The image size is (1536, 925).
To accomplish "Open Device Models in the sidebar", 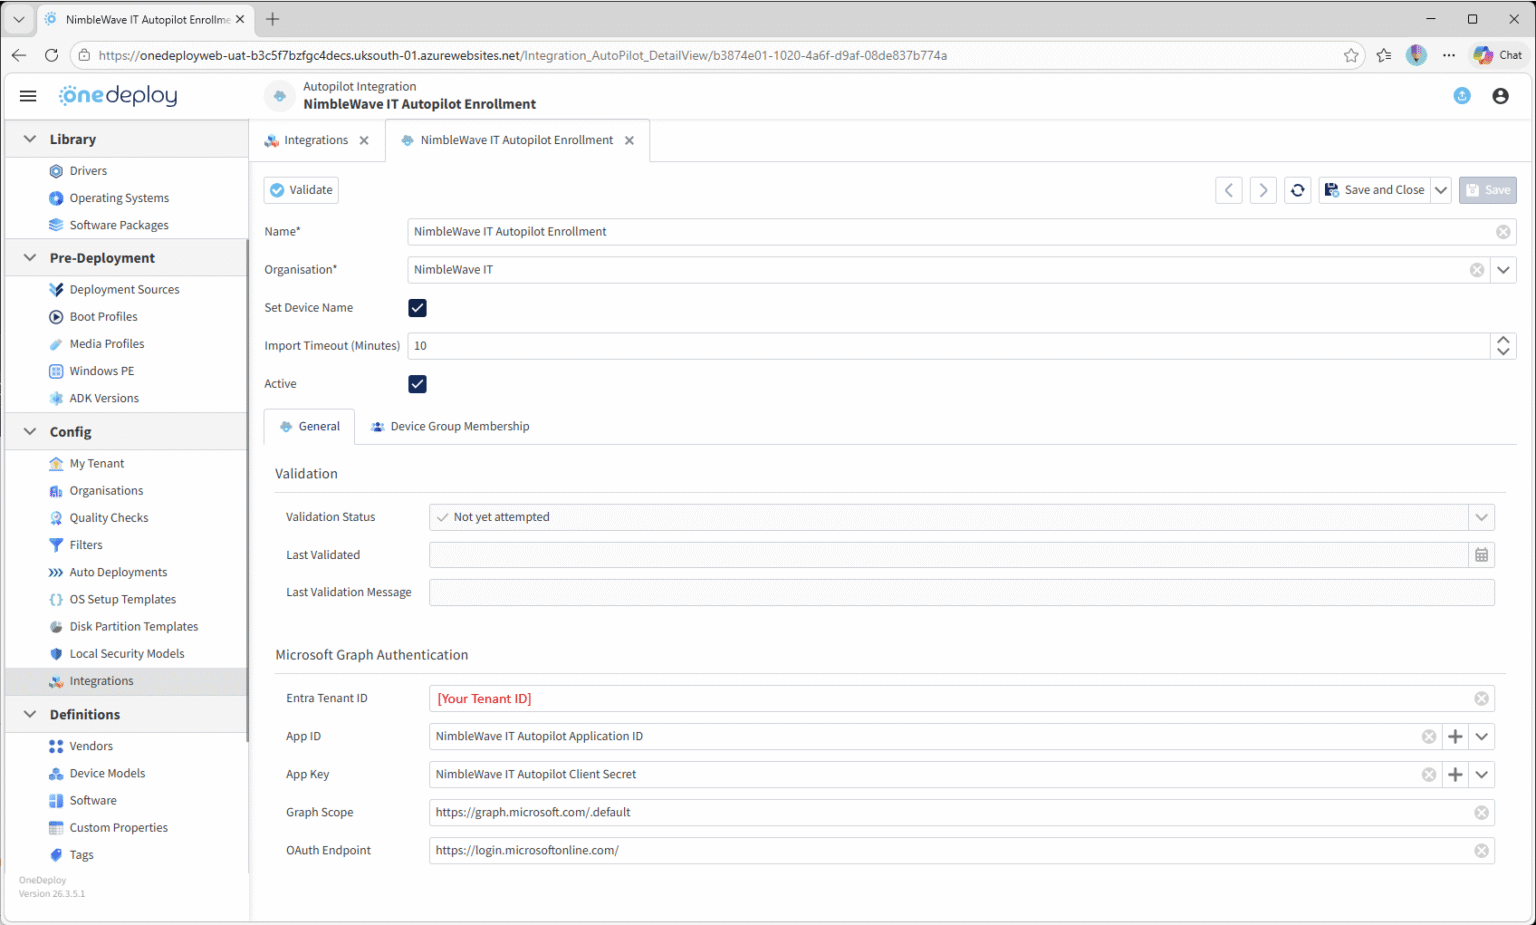I will 107,774.
